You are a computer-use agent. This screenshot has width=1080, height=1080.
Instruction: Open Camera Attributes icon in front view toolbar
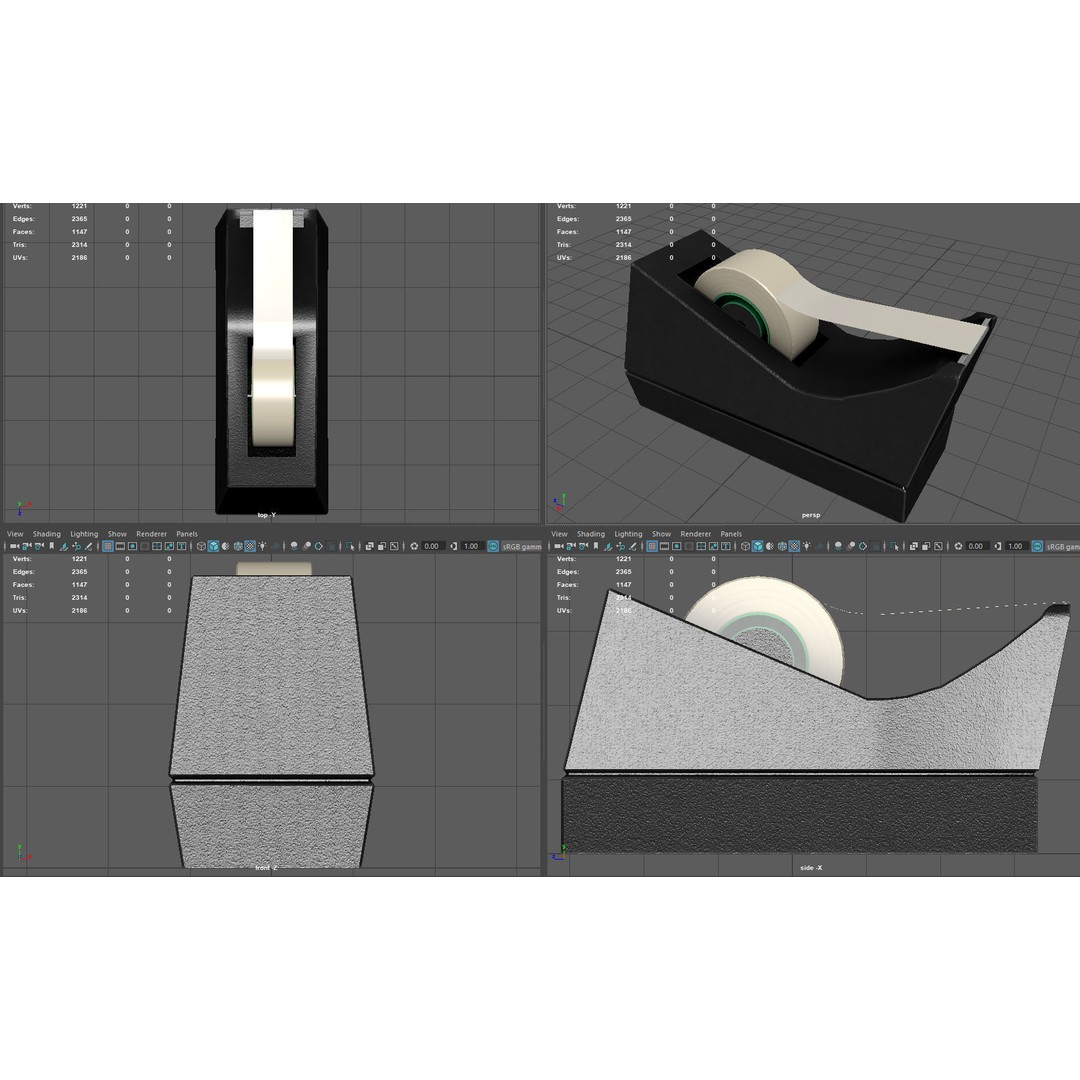point(39,546)
